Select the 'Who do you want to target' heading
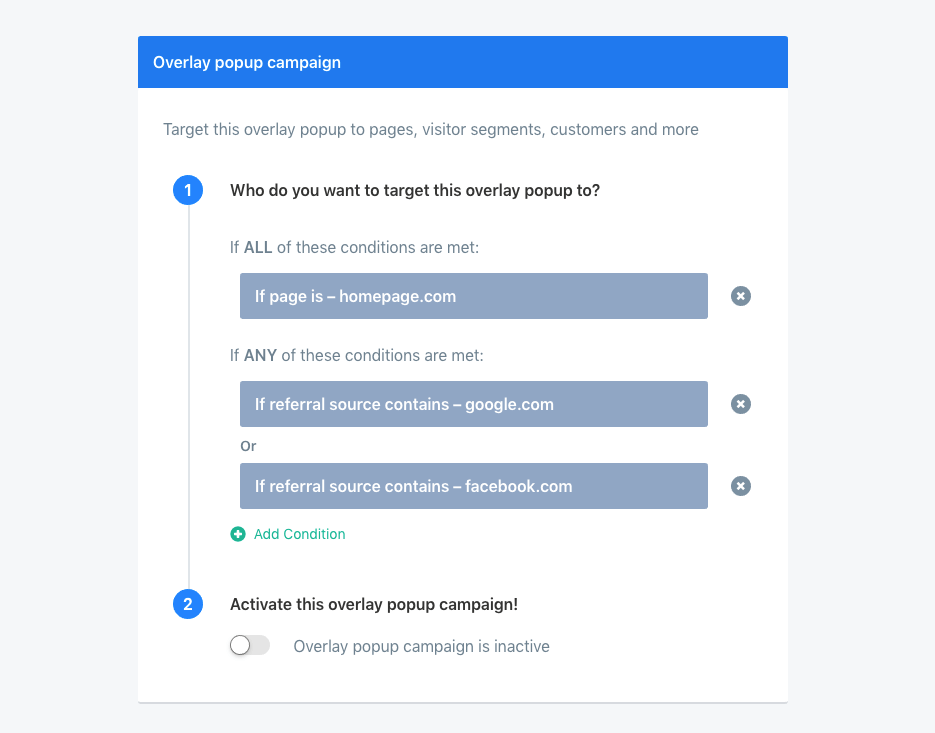 click(x=415, y=190)
